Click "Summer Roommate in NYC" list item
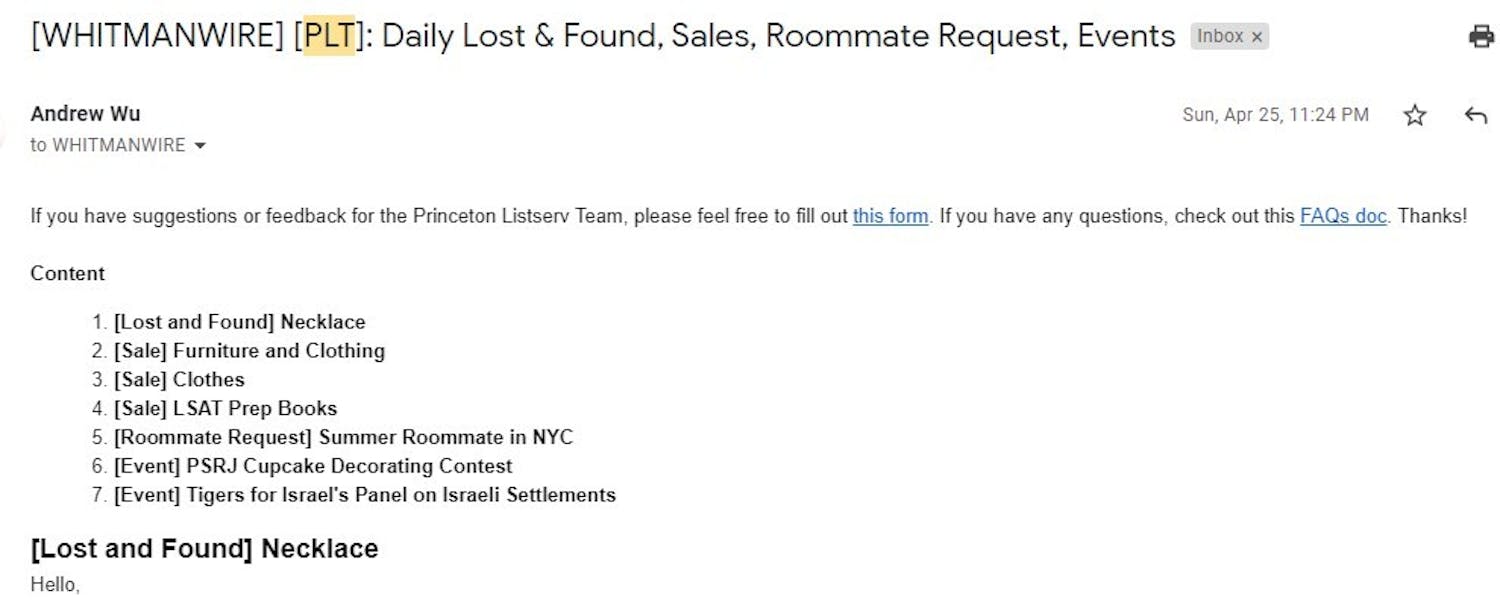The width and height of the screenshot is (1500, 611). [343, 438]
